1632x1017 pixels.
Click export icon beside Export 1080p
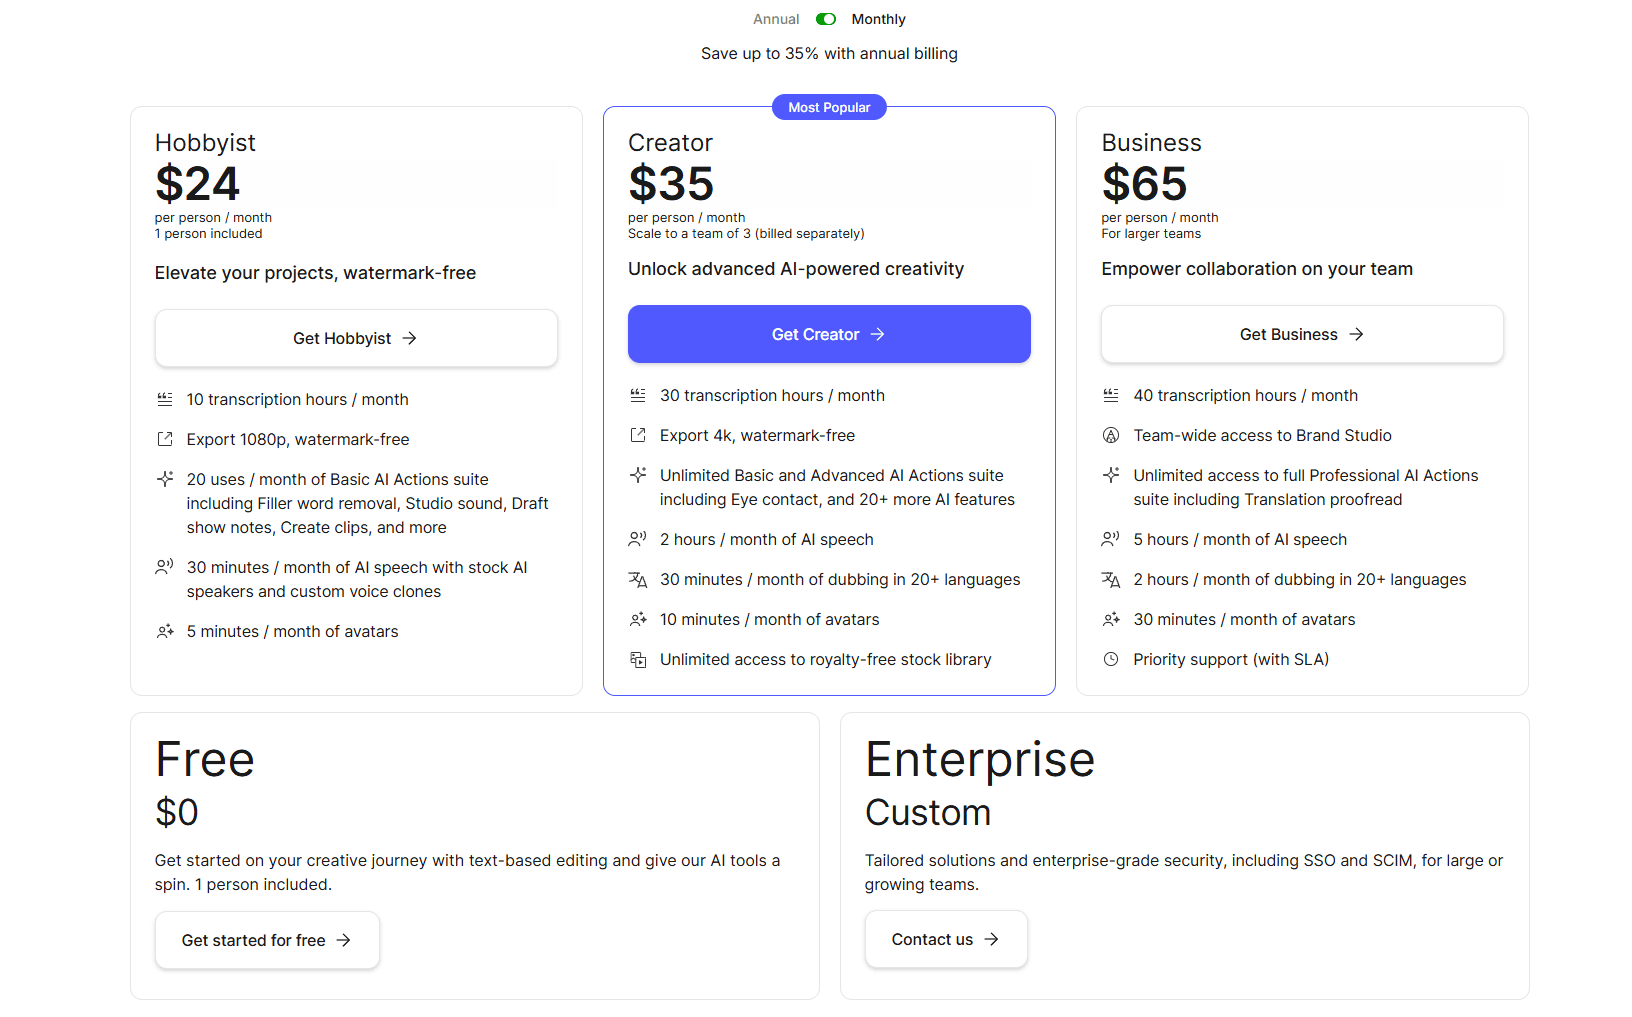(x=165, y=439)
